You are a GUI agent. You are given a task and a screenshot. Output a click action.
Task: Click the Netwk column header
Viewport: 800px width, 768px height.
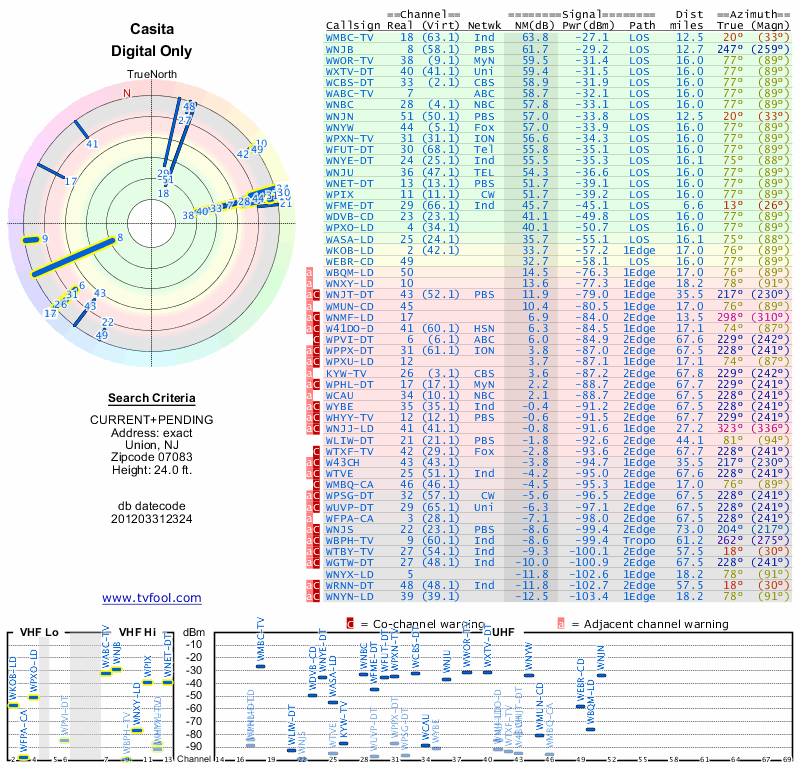click(484, 26)
